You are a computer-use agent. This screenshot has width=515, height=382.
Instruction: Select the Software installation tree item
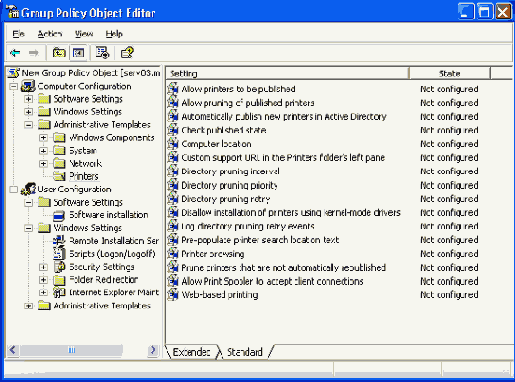(x=109, y=215)
